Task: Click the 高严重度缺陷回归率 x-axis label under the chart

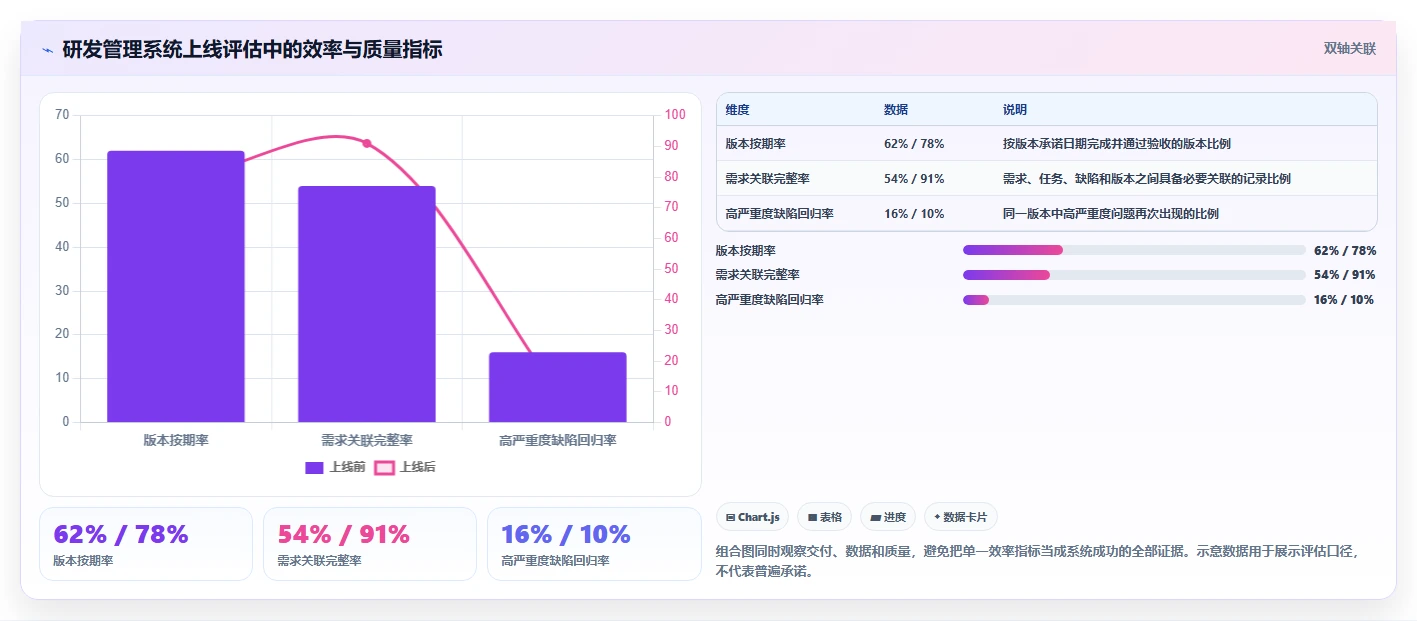Action: tap(557, 440)
